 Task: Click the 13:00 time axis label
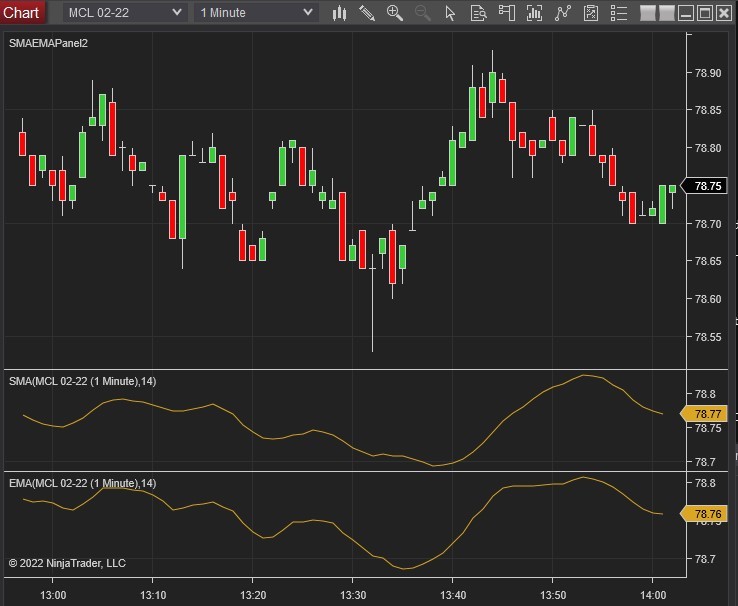point(53,595)
